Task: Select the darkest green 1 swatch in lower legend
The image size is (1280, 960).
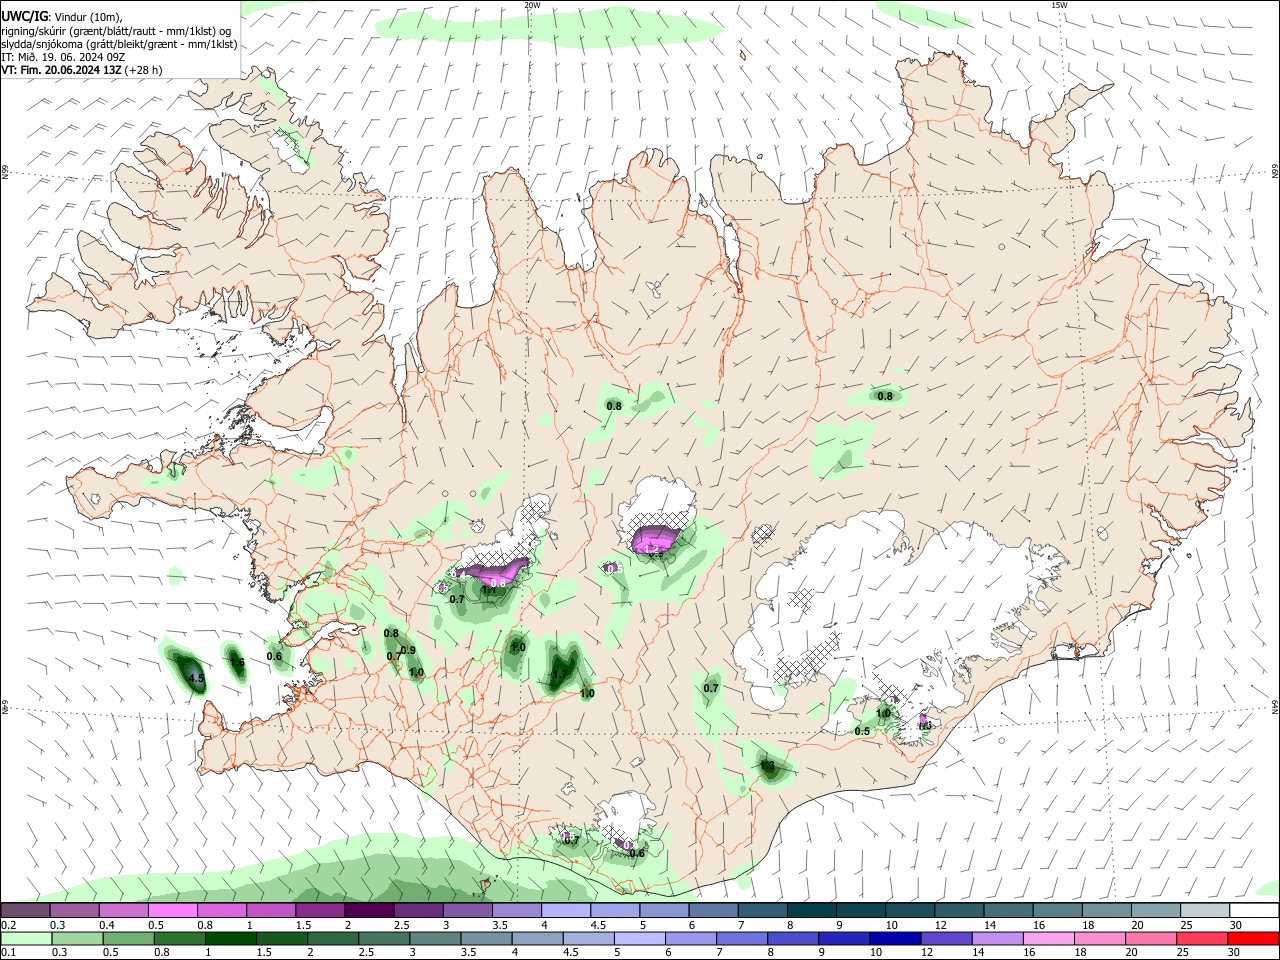Action: point(230,938)
